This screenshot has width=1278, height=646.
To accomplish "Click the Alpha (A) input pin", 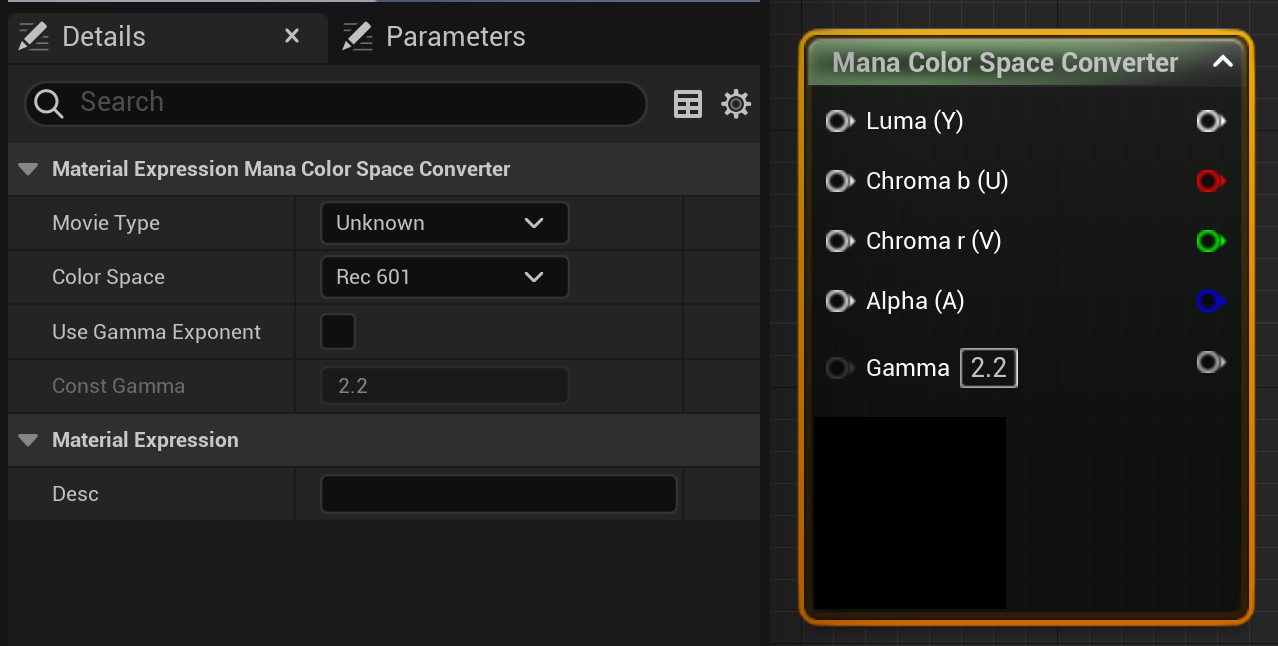I will pyautogui.click(x=838, y=301).
